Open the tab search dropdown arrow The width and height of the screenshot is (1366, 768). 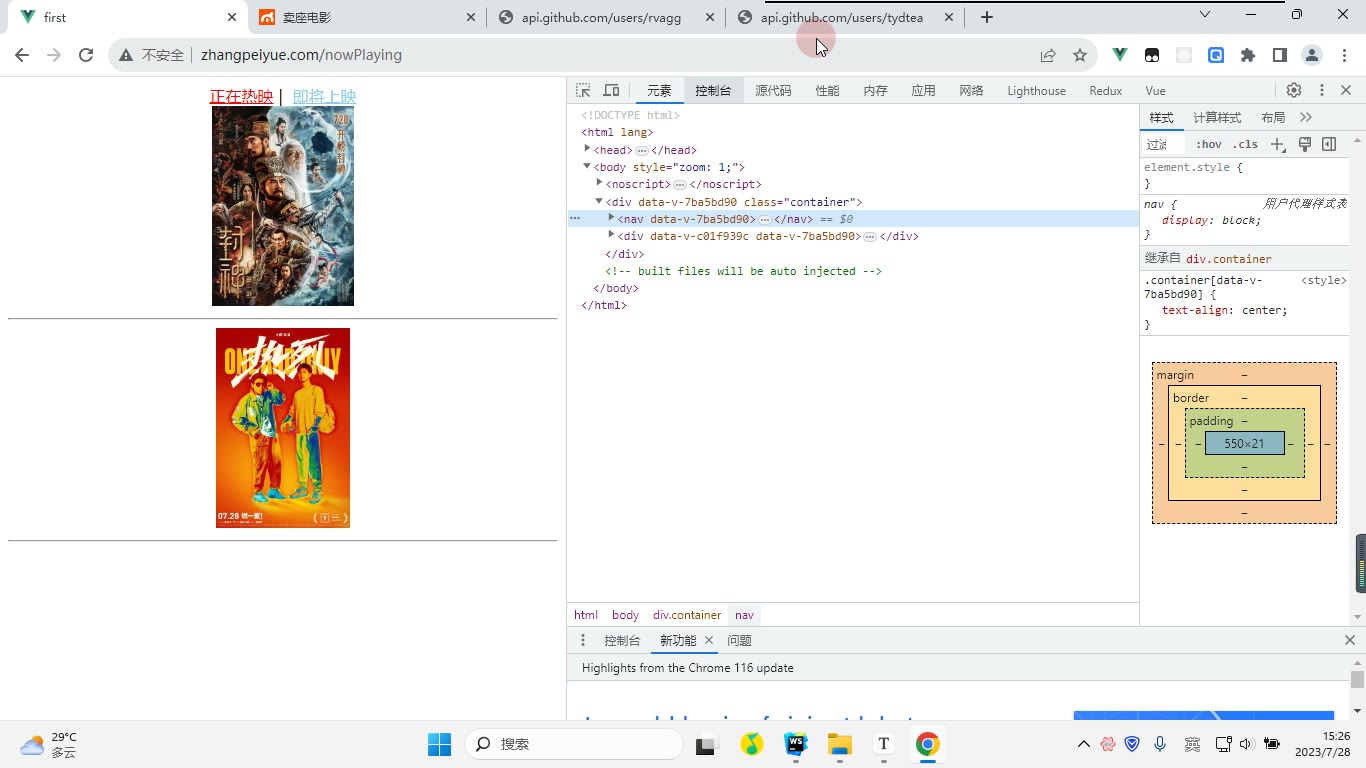1205,15
